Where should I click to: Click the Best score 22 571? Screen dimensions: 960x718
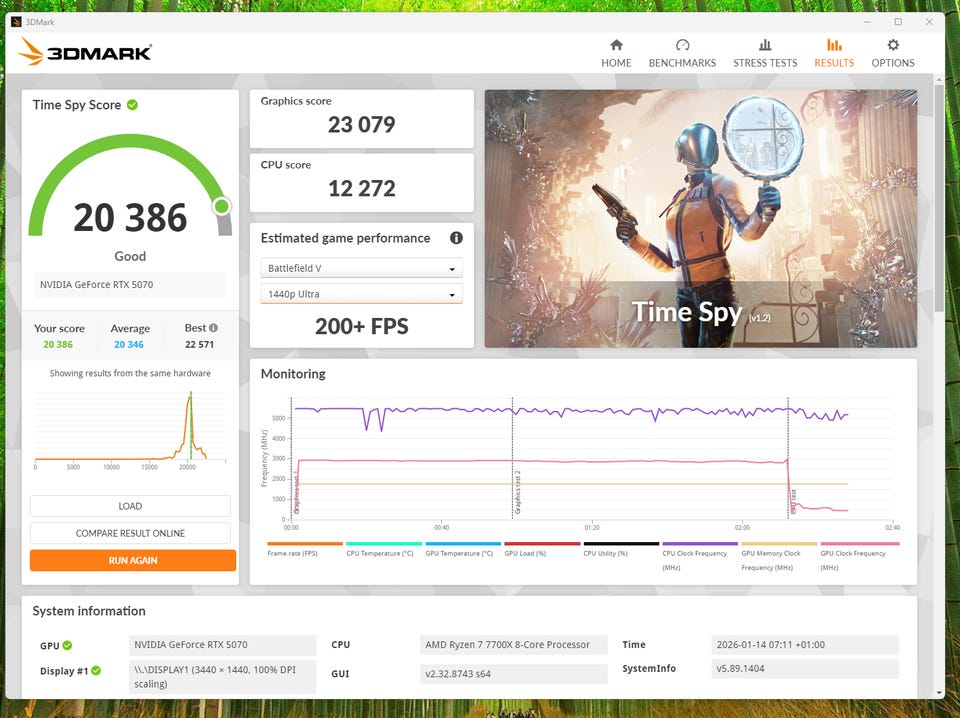[x=200, y=345]
